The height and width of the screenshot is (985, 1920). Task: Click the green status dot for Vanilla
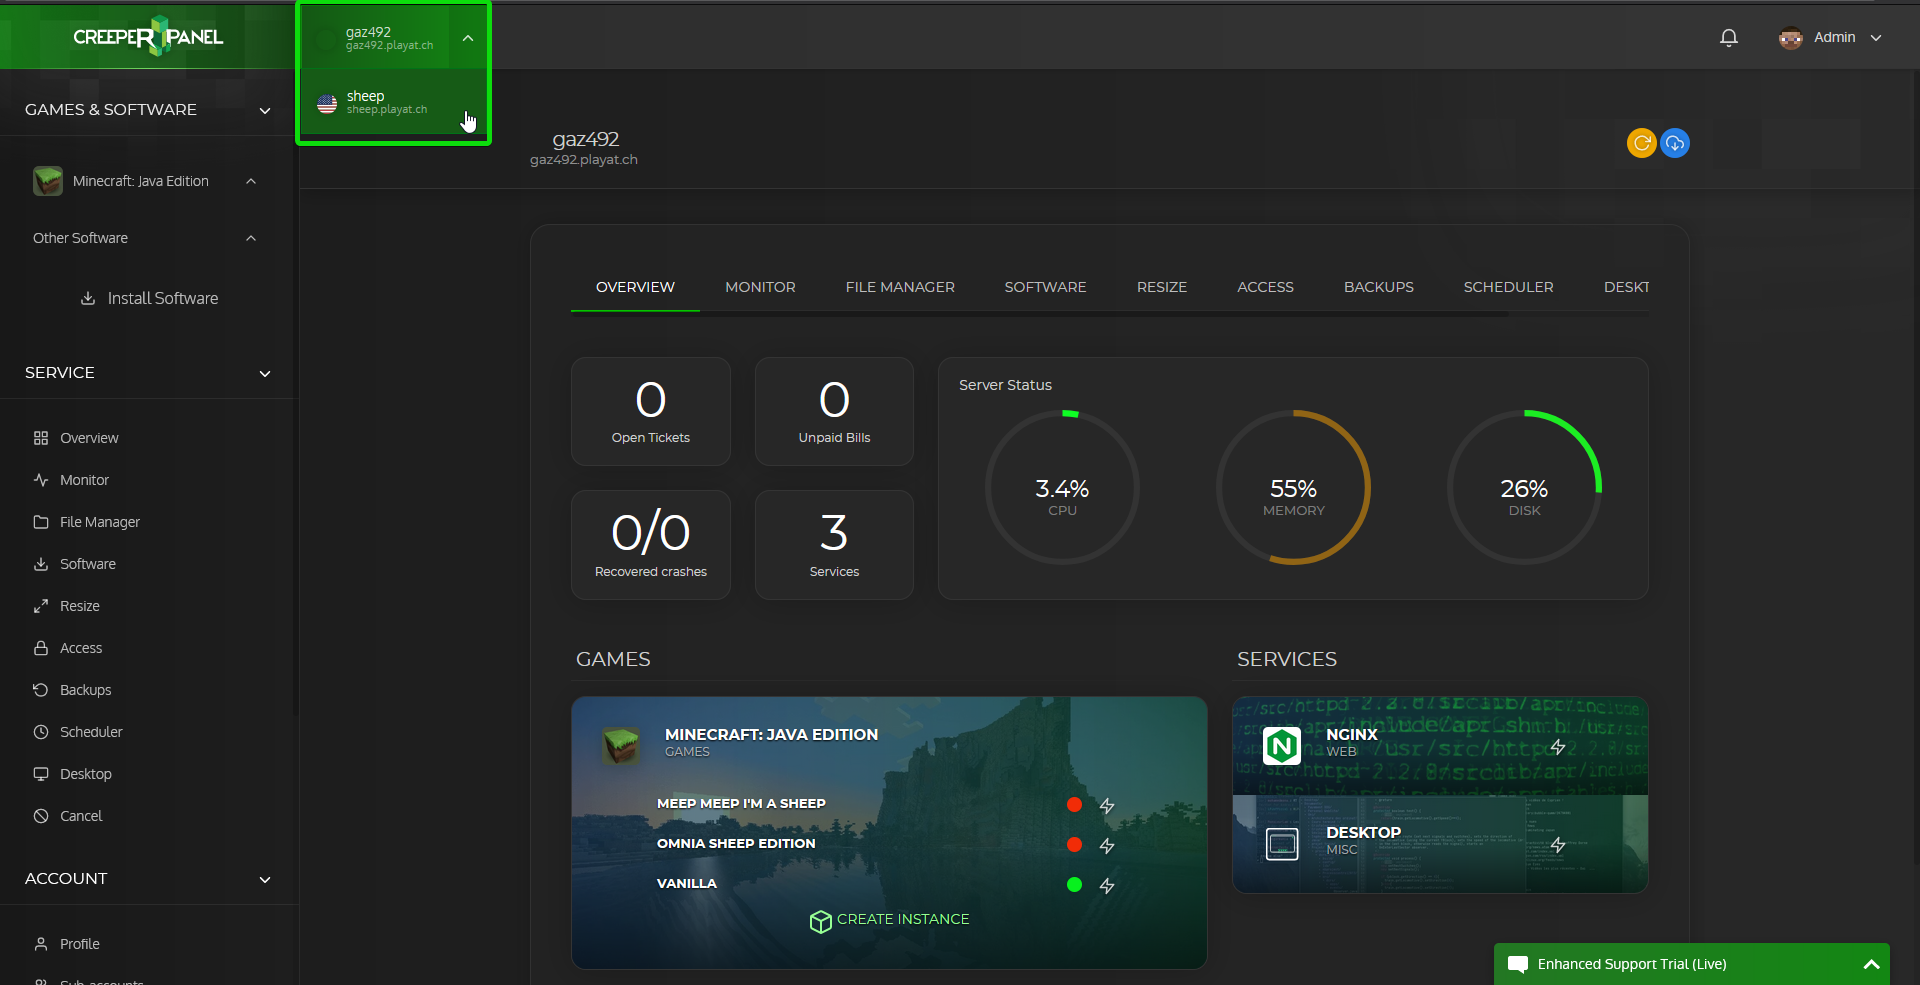pyautogui.click(x=1074, y=884)
